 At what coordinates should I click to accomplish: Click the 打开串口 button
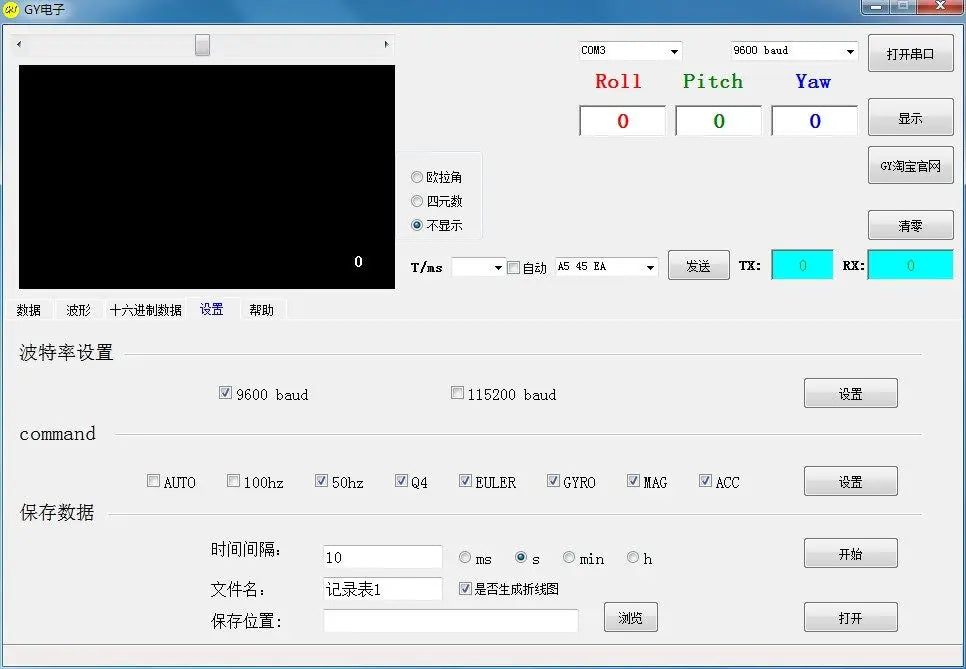(x=911, y=54)
